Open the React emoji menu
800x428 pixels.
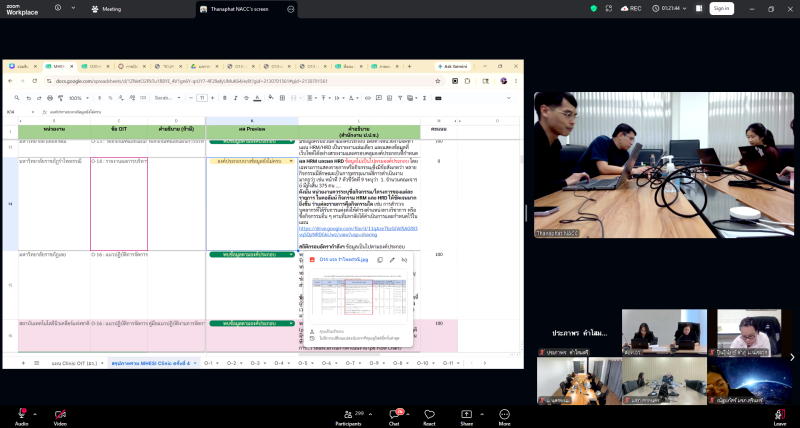pos(430,417)
